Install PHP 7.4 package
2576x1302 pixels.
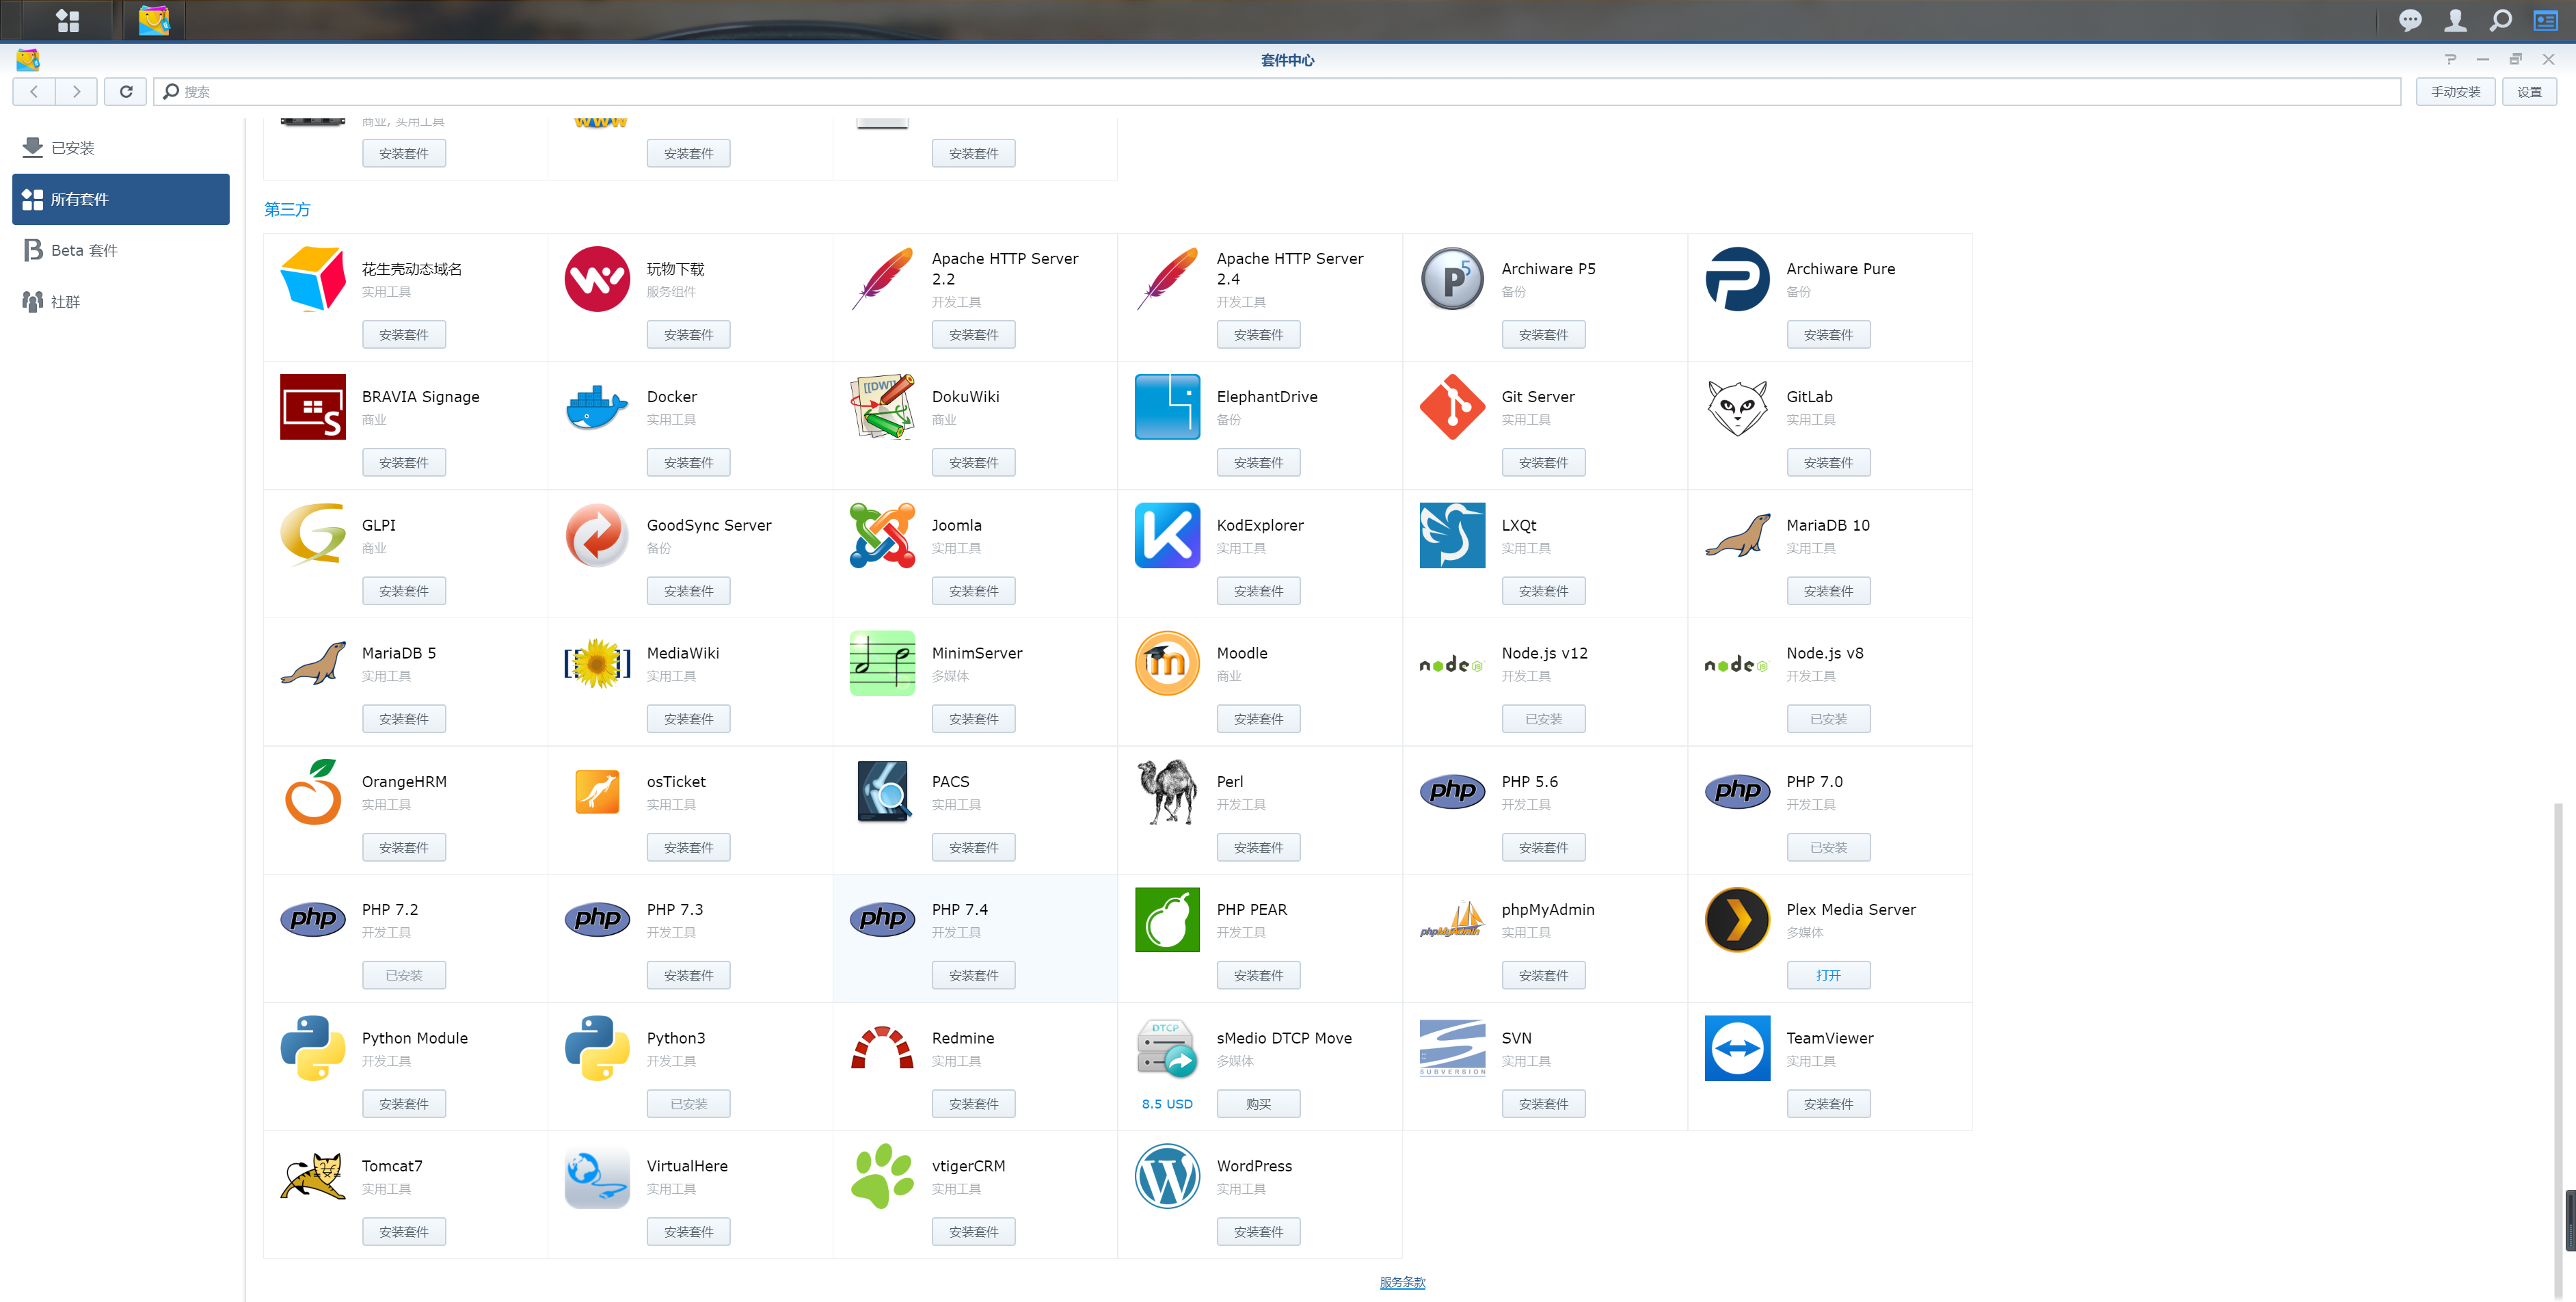click(973, 975)
